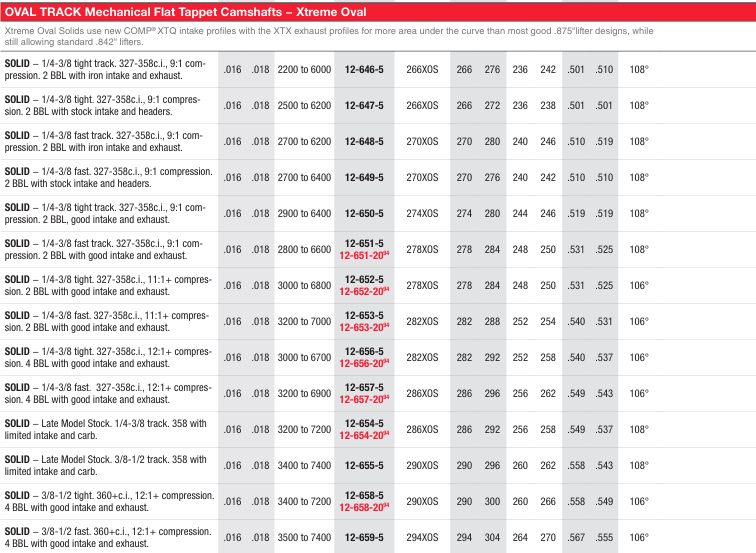Click grind number 274XOS
This screenshot has height=553, width=756.
coord(422,213)
